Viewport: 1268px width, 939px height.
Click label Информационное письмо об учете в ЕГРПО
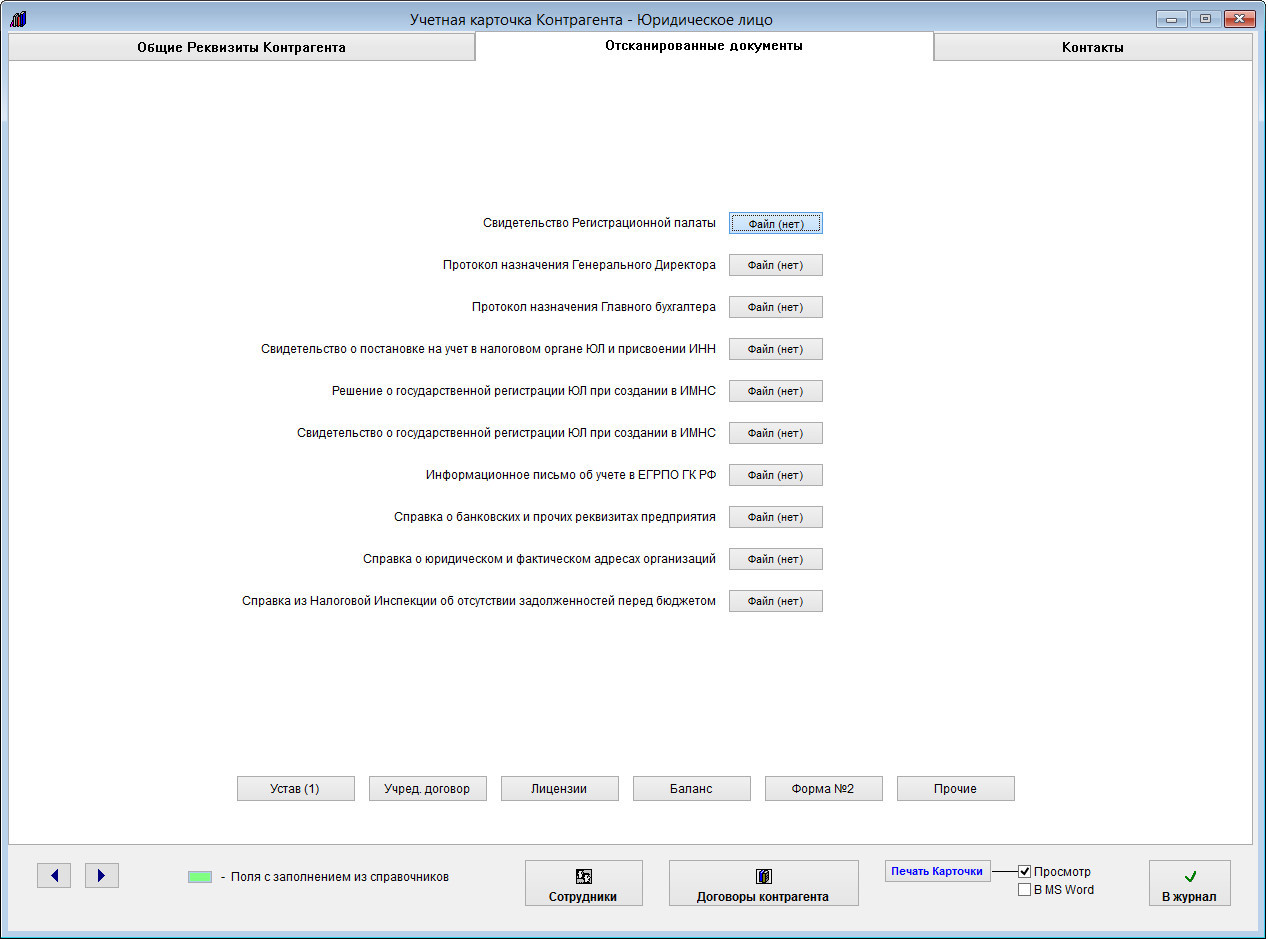(x=571, y=475)
